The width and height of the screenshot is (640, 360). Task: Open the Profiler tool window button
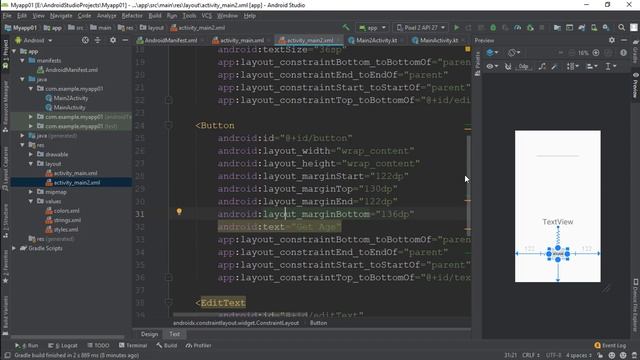(198, 345)
